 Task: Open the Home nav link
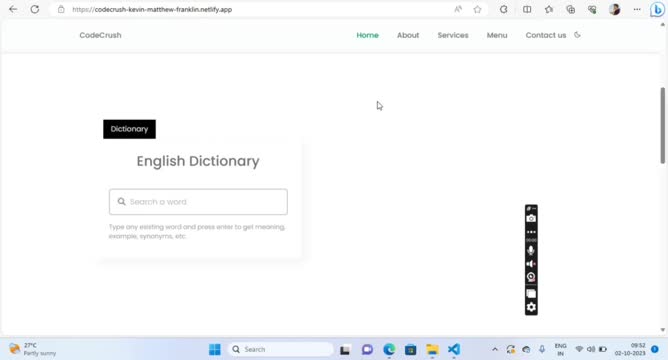click(x=367, y=35)
